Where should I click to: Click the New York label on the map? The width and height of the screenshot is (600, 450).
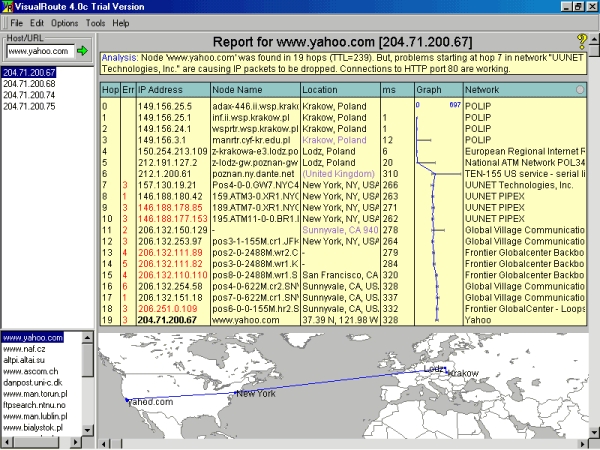point(256,393)
